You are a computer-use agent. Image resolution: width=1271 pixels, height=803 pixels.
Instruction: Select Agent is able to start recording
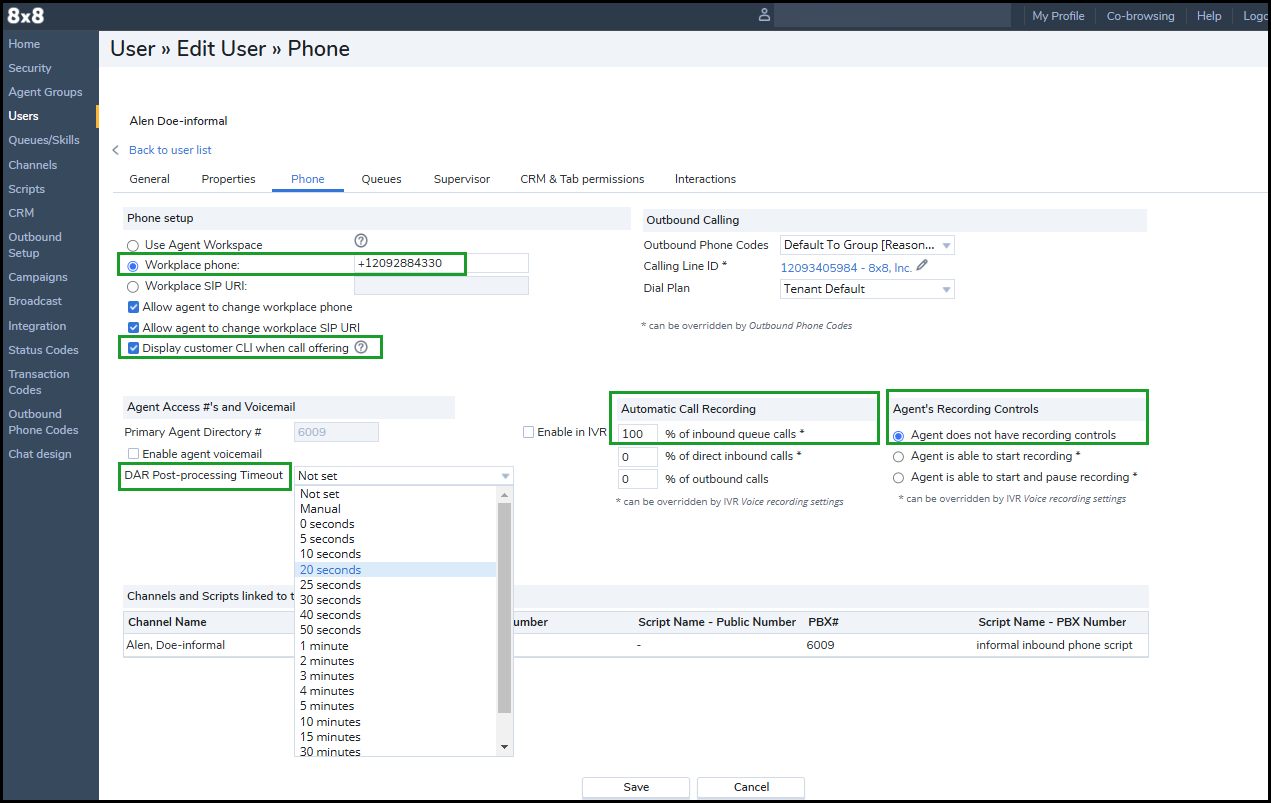tap(899, 456)
